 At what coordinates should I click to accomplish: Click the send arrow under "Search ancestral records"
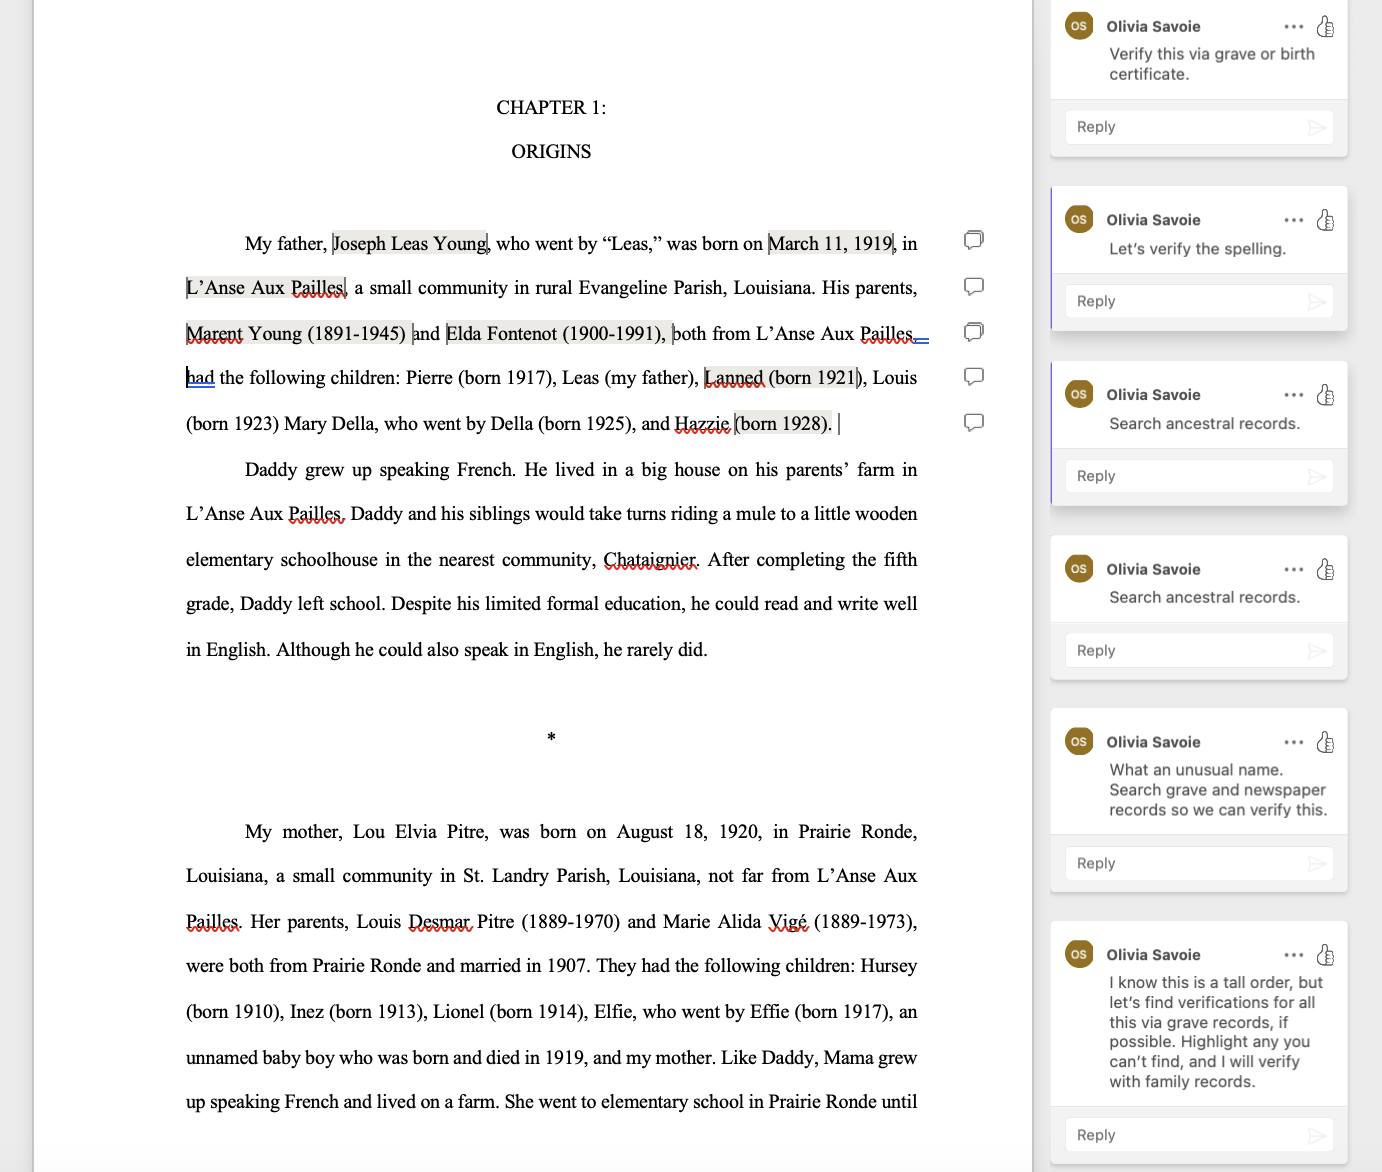click(x=1318, y=476)
